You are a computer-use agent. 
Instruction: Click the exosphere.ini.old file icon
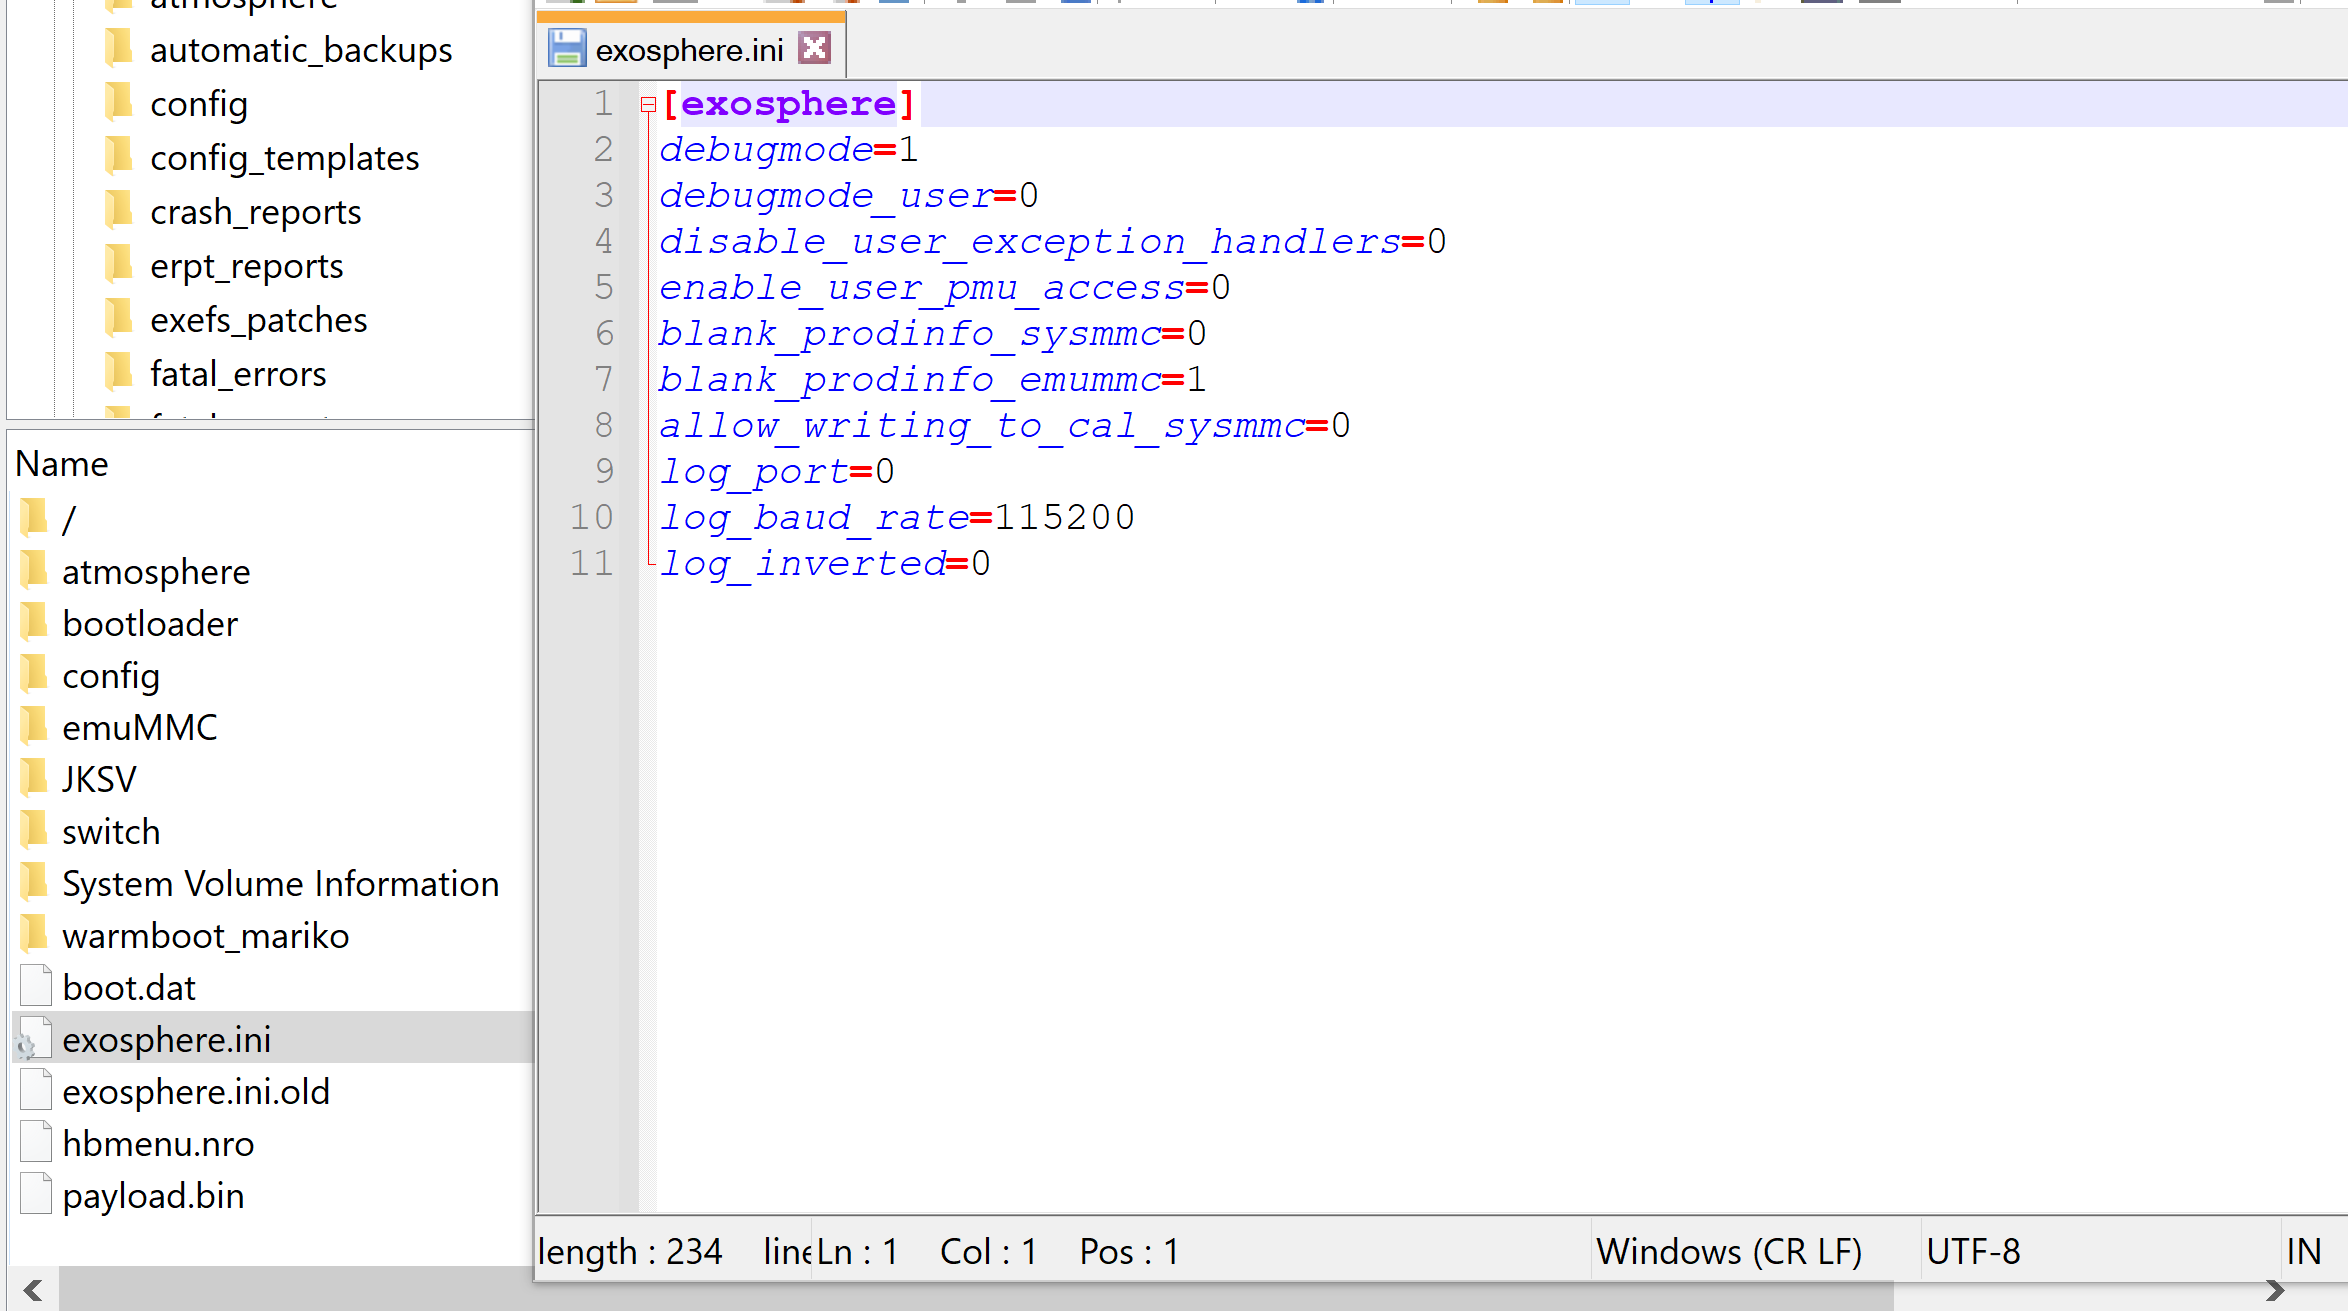pos(36,1090)
